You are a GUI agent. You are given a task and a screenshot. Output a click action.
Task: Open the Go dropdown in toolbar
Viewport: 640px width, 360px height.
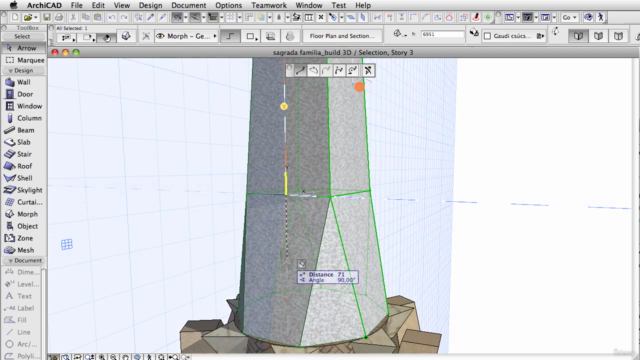pos(569,17)
